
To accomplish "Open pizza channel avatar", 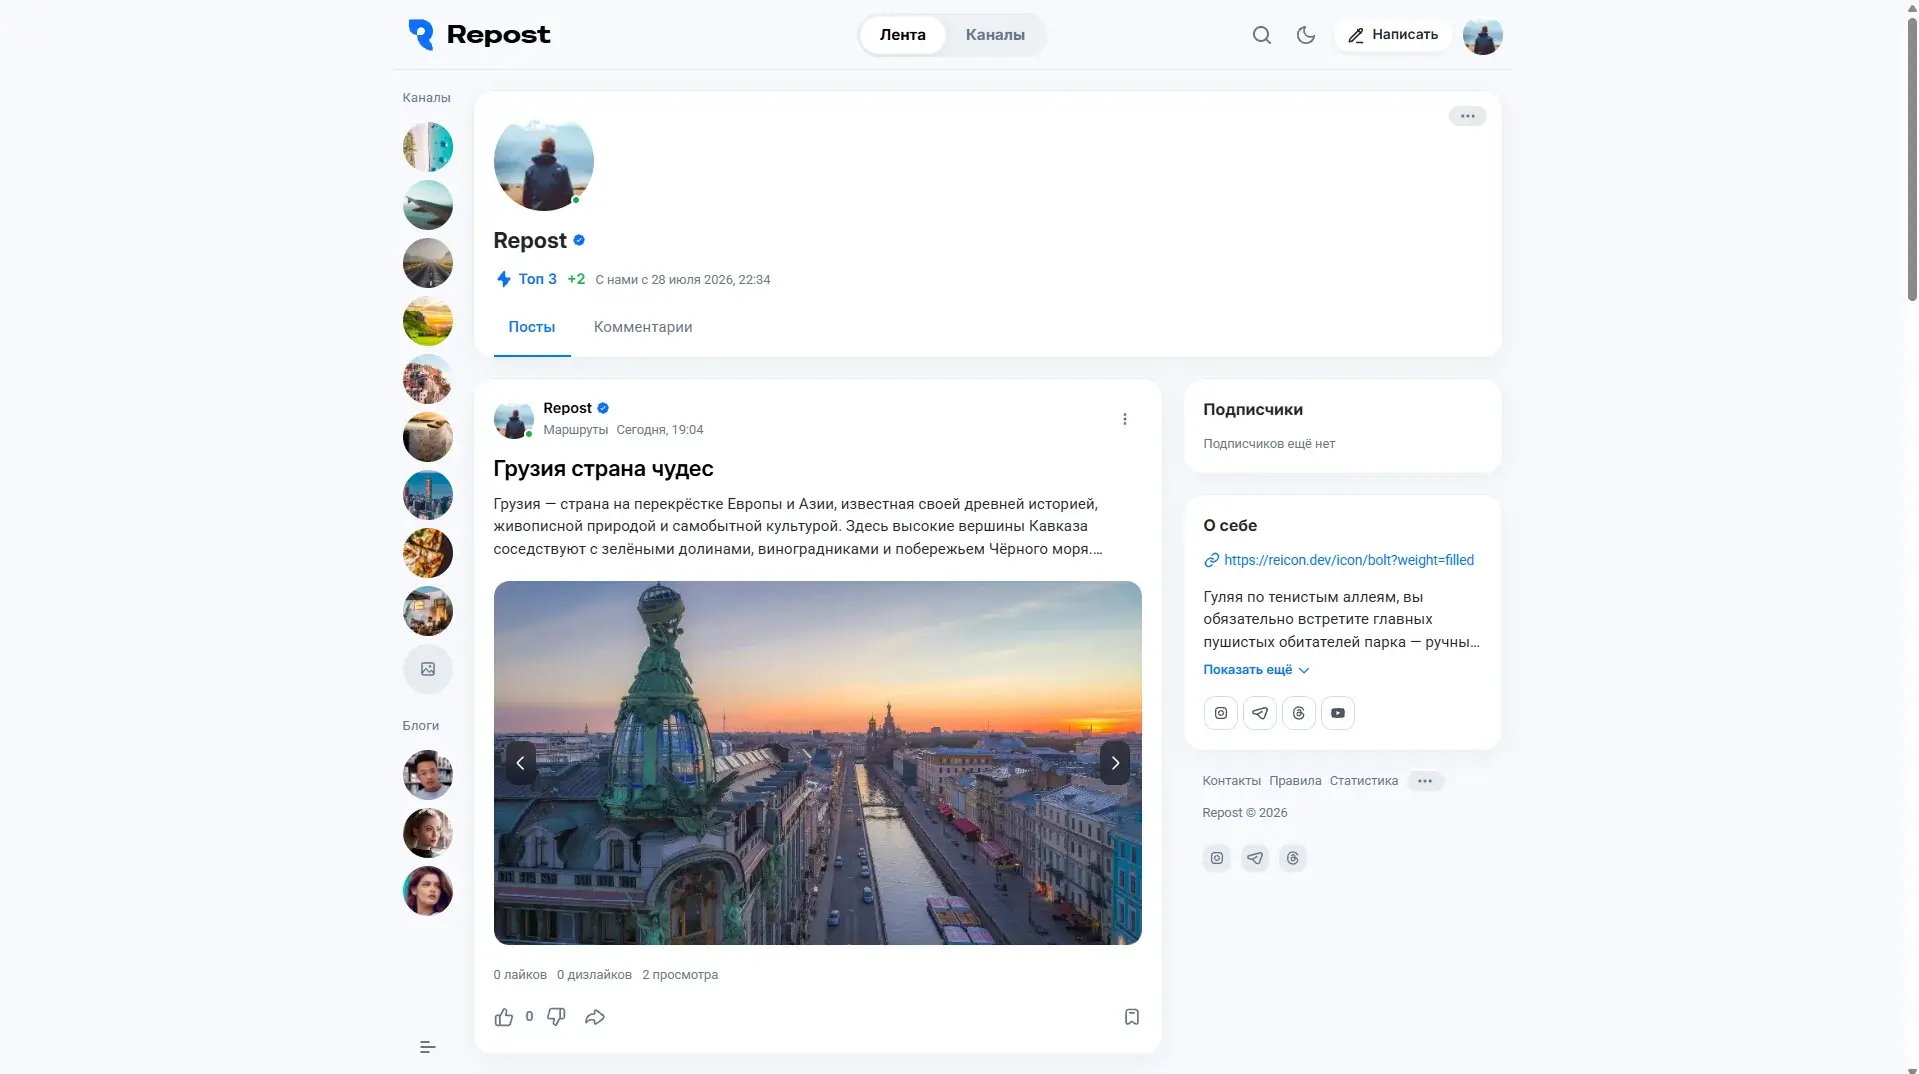I will coord(427,553).
